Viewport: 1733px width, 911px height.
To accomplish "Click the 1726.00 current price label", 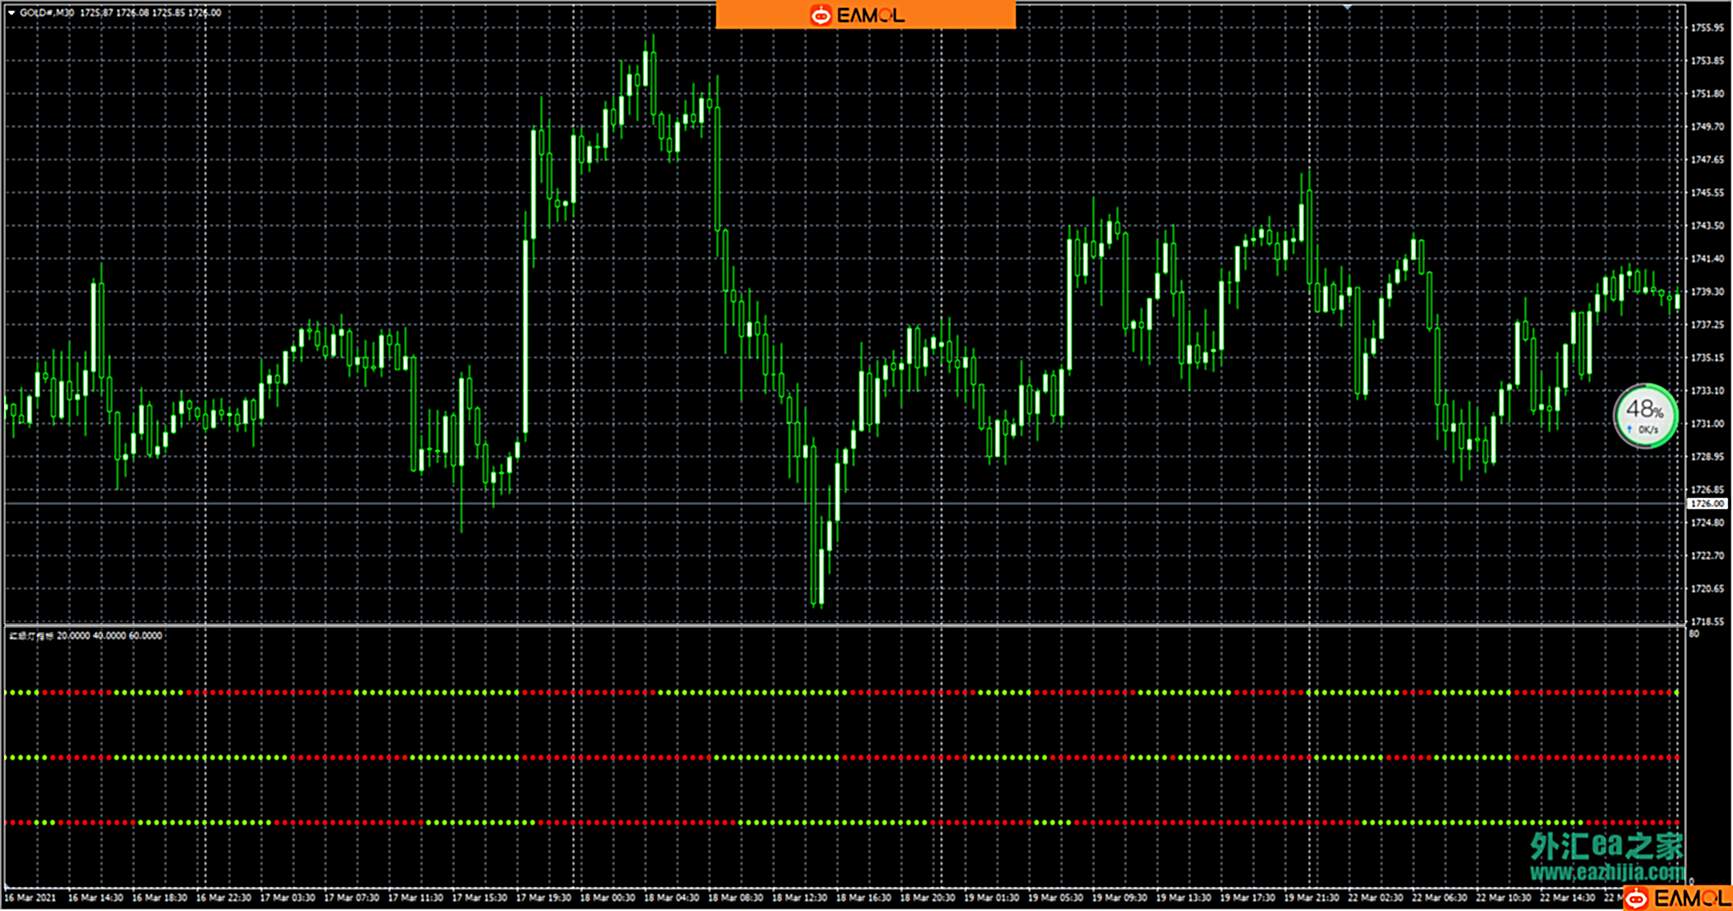I will click(x=1707, y=504).
